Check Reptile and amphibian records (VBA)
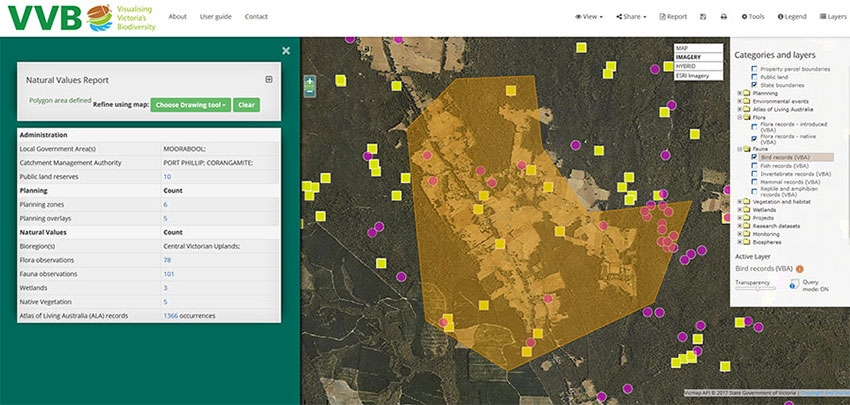 (754, 191)
